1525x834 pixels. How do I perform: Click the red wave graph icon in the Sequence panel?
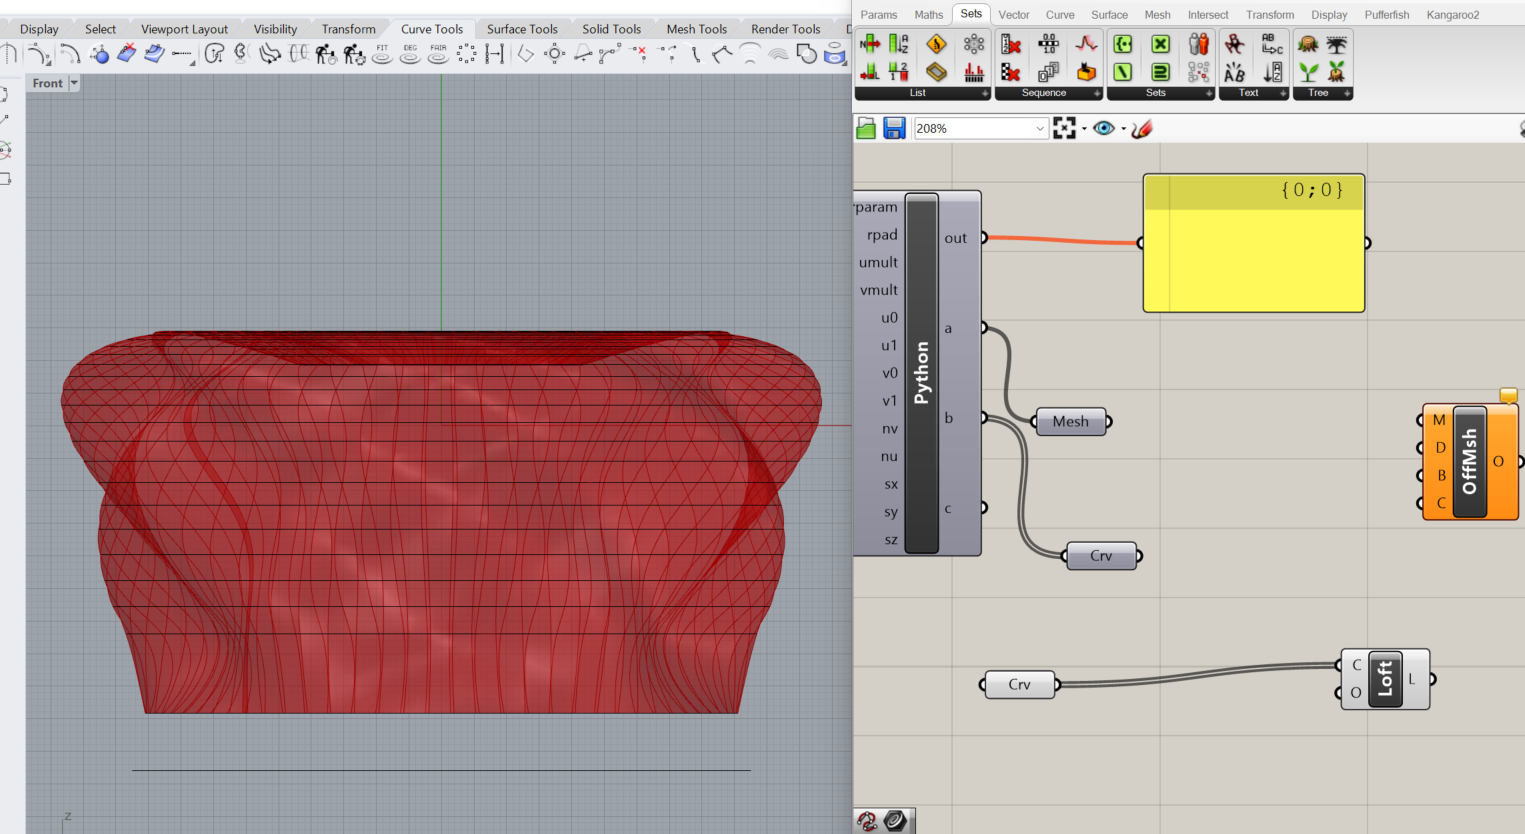(1086, 44)
